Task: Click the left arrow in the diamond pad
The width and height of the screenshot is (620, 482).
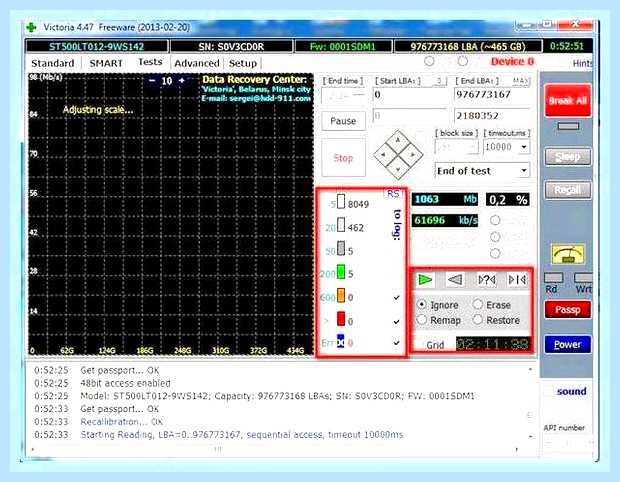Action: pyautogui.click(x=383, y=155)
